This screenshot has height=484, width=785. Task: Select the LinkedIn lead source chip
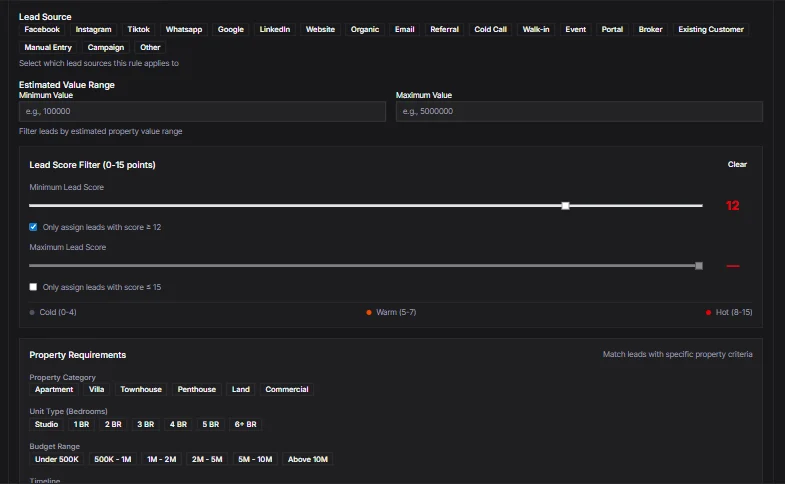275,30
